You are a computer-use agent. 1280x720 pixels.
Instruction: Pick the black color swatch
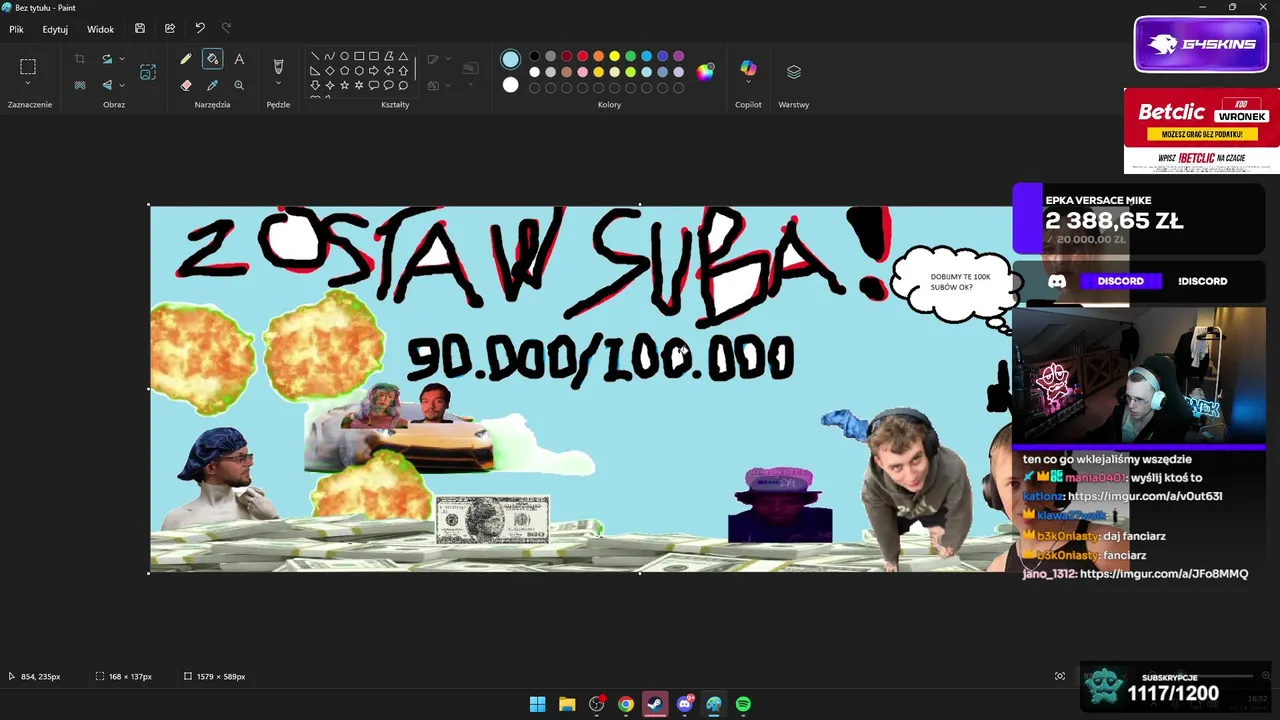(534, 56)
